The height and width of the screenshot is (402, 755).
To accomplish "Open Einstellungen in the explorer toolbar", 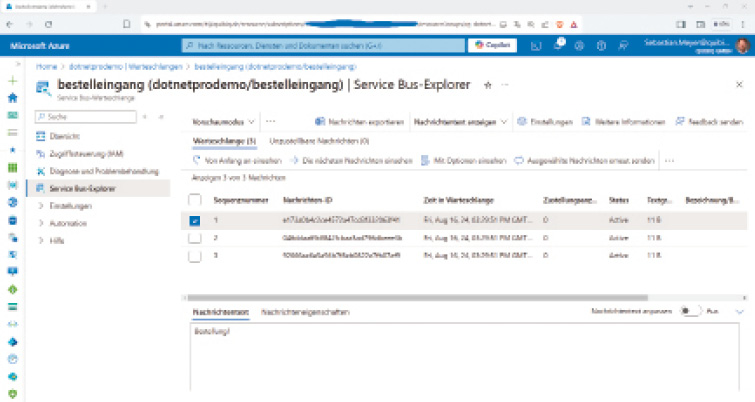I will click(x=545, y=122).
